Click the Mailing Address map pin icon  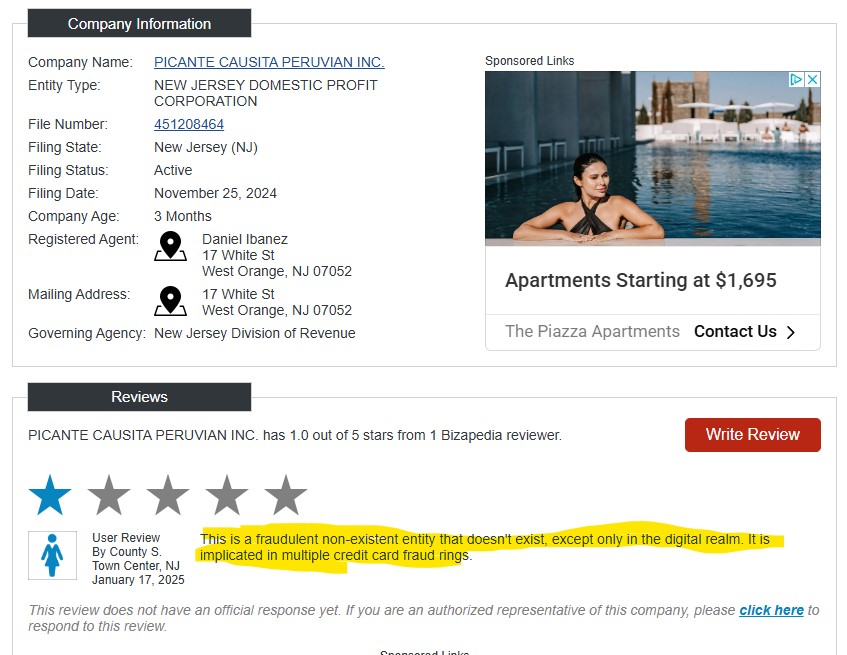tap(170, 301)
